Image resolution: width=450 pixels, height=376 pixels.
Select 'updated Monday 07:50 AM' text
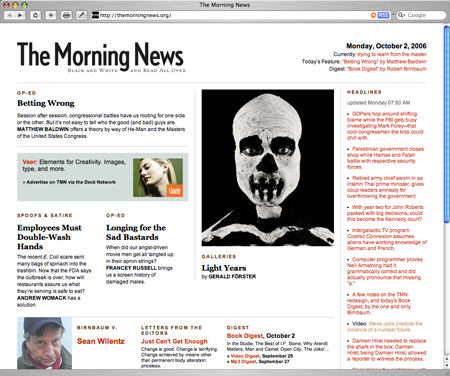pyautogui.click(x=378, y=103)
